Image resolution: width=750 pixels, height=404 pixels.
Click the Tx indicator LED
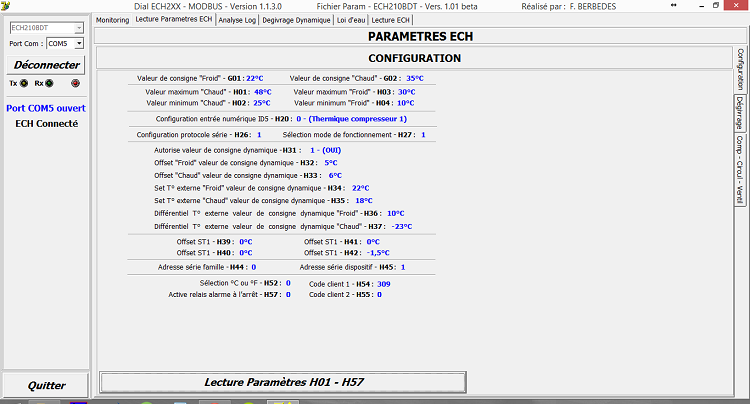tap(23, 84)
